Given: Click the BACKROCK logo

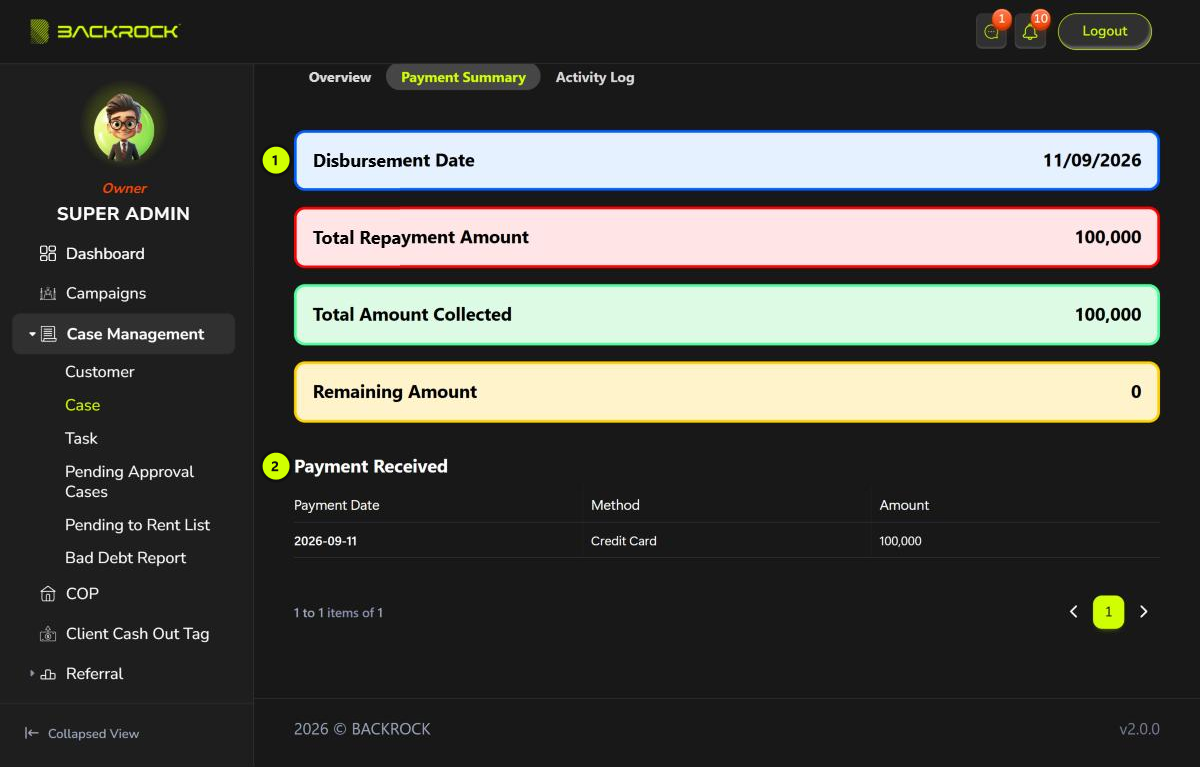Looking at the screenshot, I should pos(104,31).
